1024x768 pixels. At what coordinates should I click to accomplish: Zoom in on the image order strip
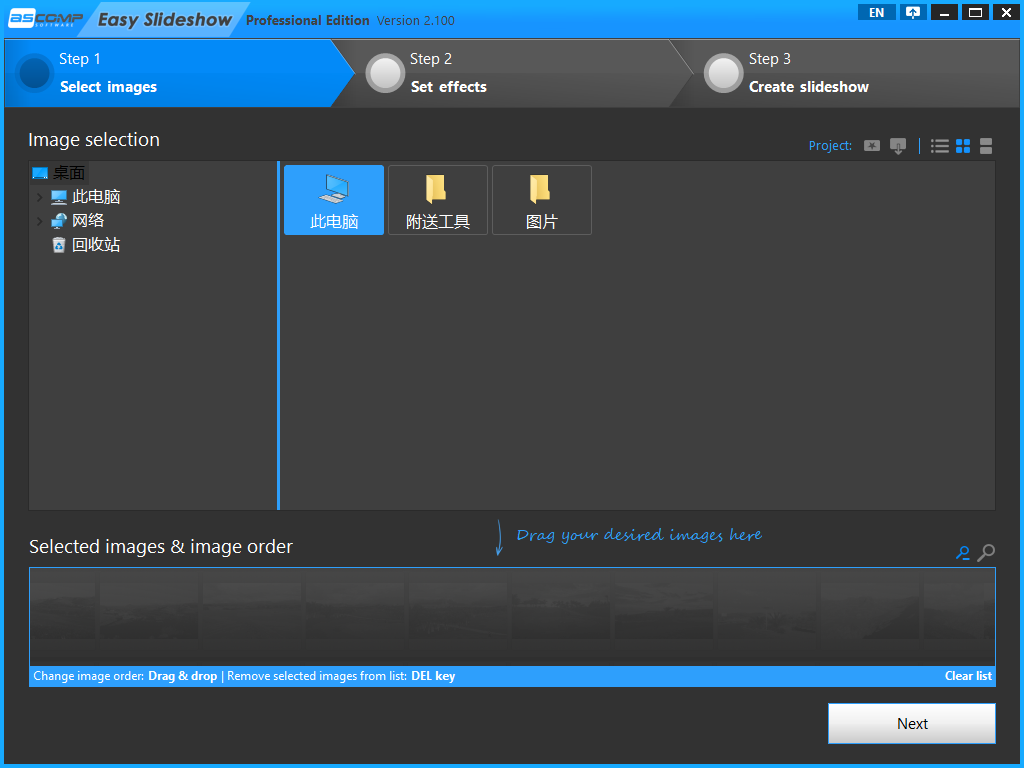pos(986,552)
